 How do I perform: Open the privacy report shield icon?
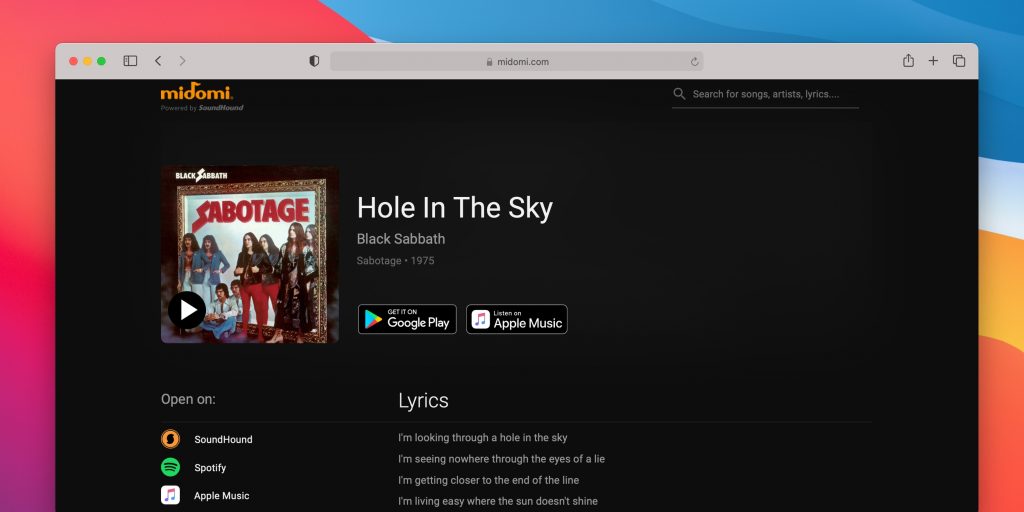314,61
